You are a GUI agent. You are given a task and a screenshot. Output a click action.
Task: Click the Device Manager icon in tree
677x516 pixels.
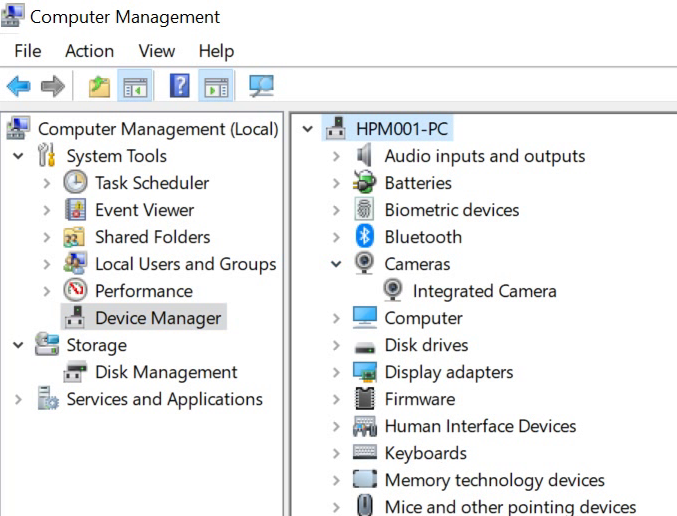75,317
